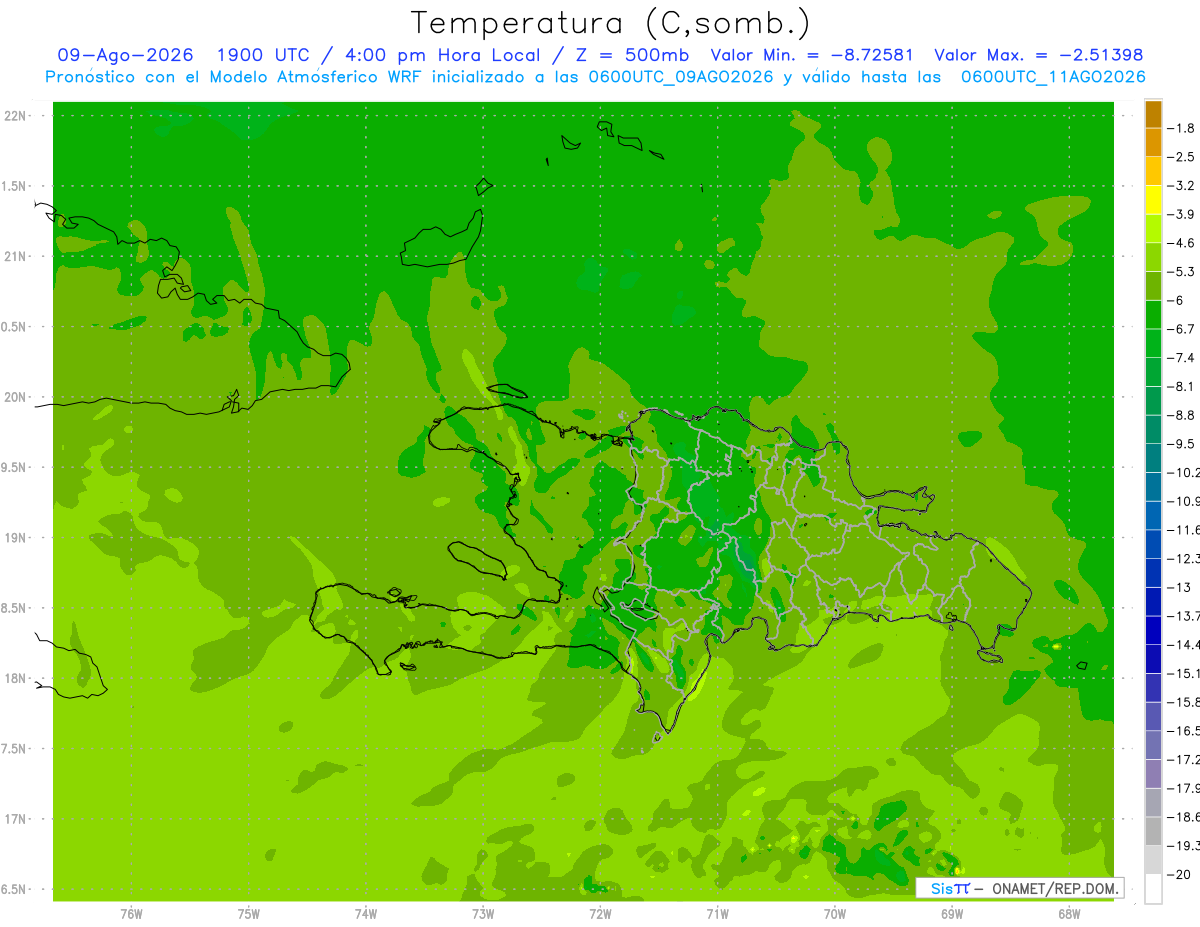
Task: Pick the green swatch between -6 and -6.7
Action: (1153, 315)
